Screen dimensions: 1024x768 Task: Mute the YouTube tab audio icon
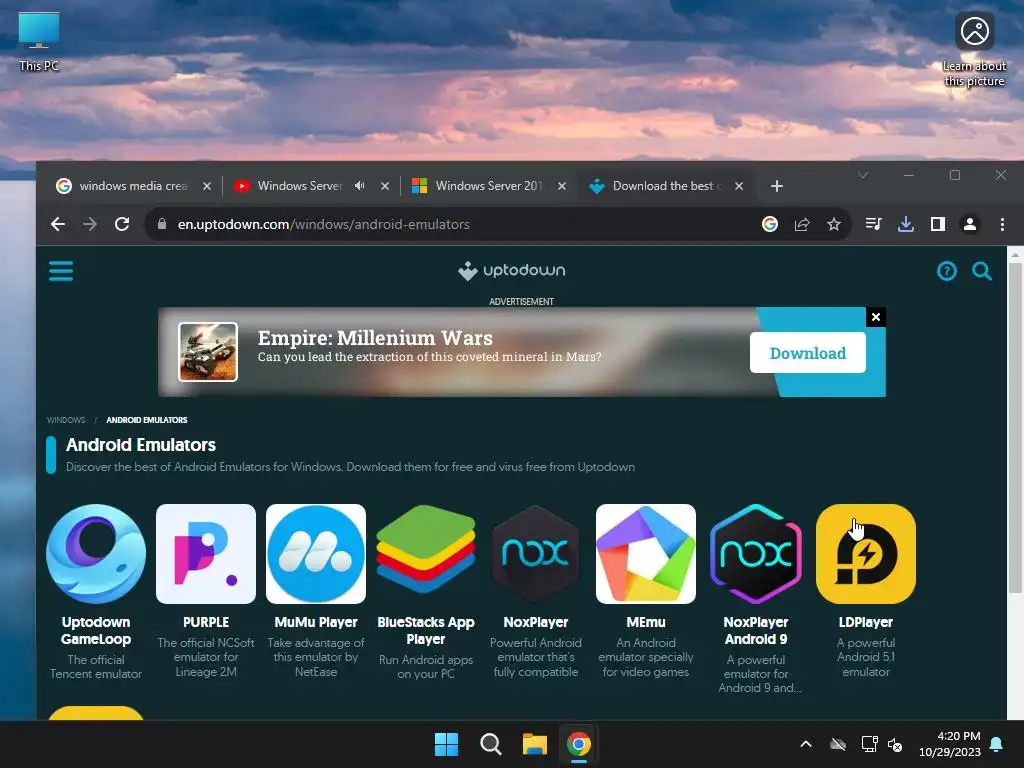pos(359,186)
